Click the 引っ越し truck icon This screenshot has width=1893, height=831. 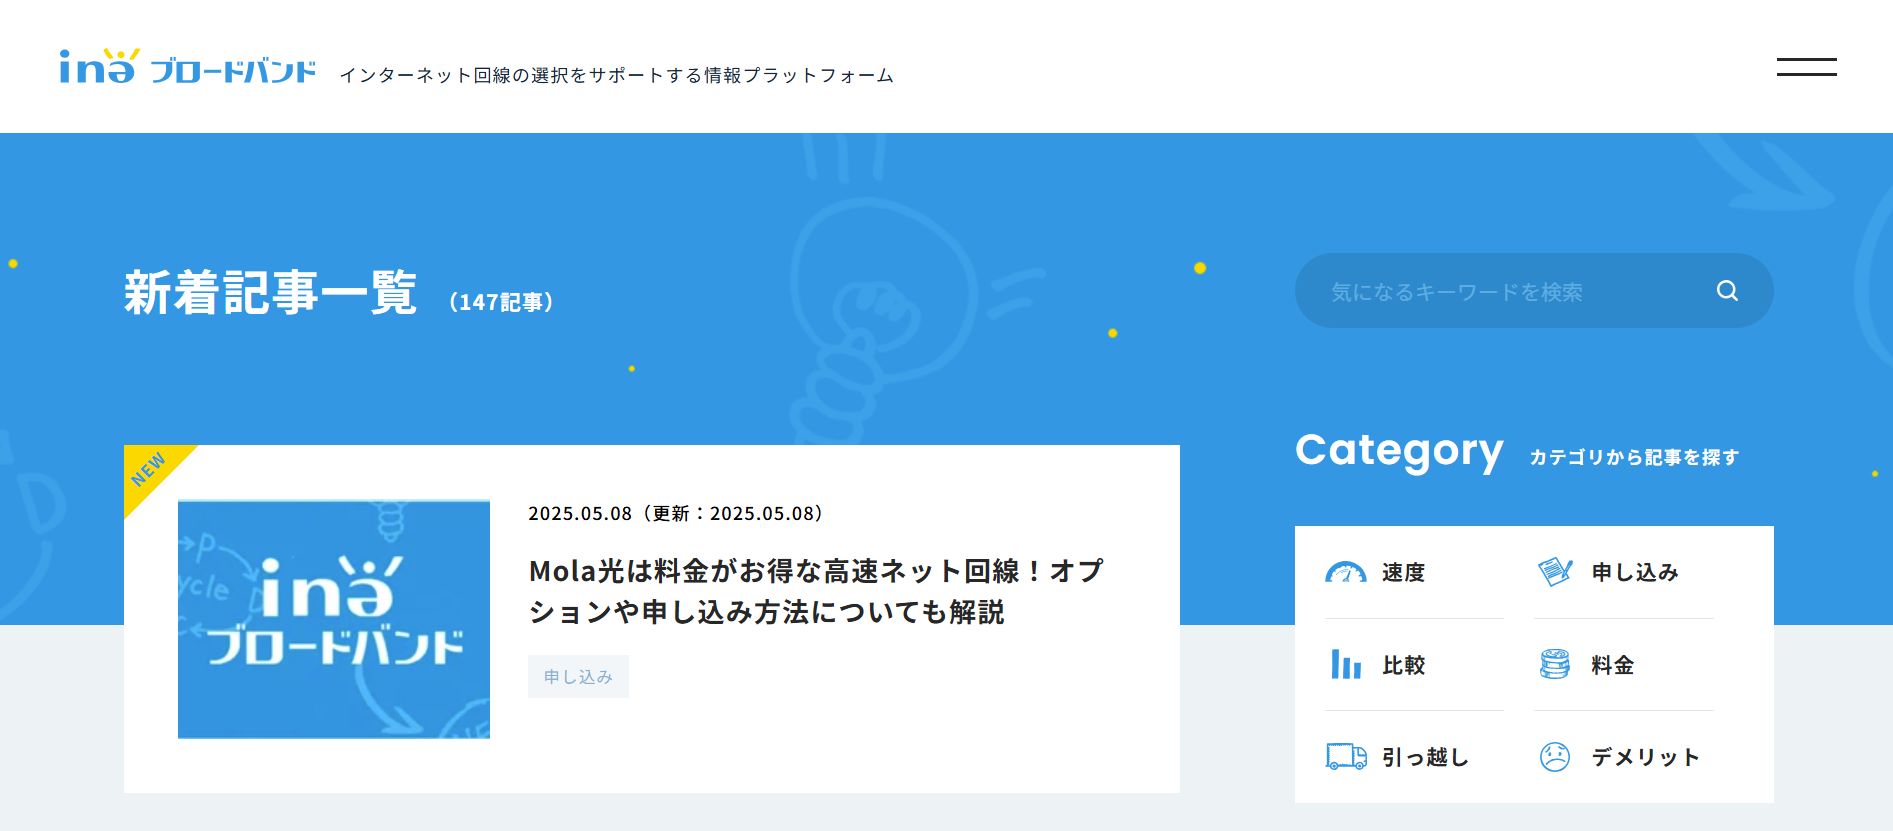click(1346, 757)
